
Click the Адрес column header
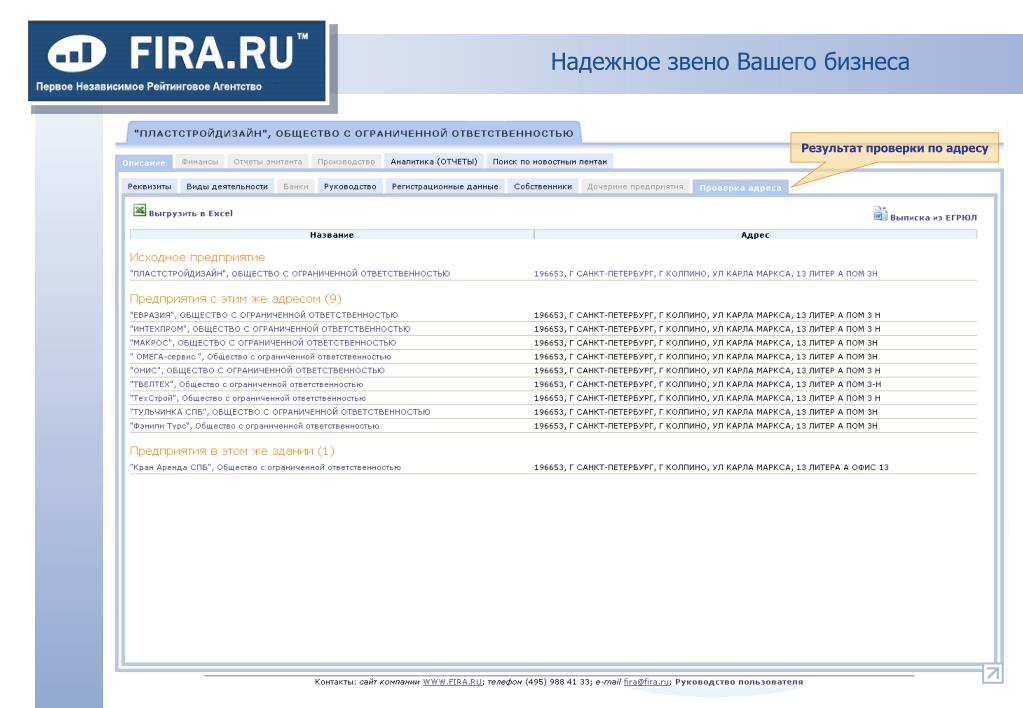coord(755,235)
